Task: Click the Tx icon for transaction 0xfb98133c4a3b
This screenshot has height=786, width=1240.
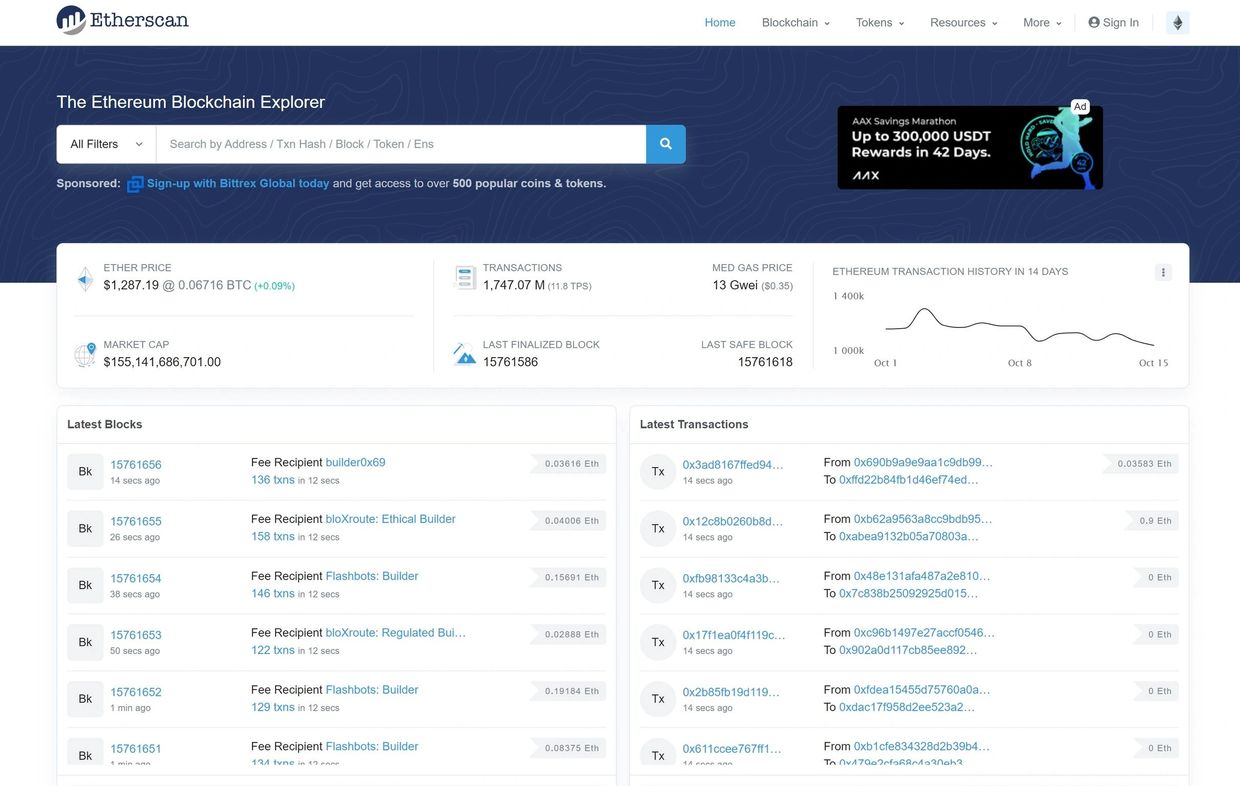Action: tap(658, 586)
